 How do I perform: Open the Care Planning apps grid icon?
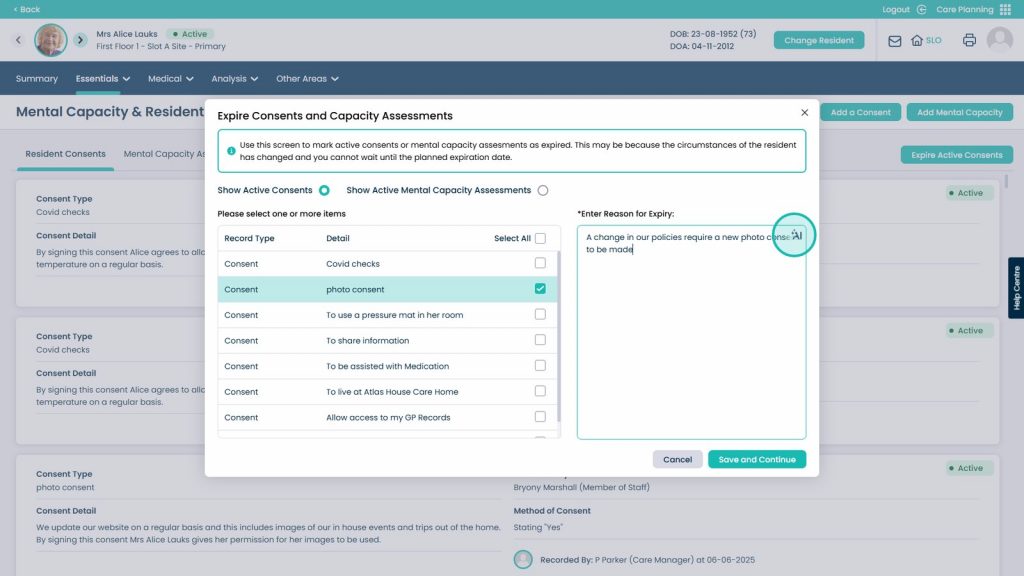pyautogui.click(x=1005, y=9)
